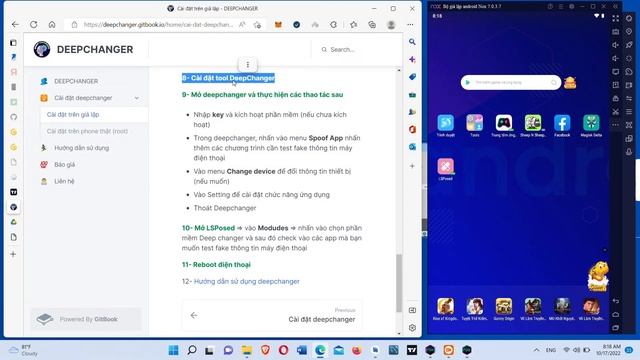Increase emulator volume with speaker plus

(x=616, y=45)
